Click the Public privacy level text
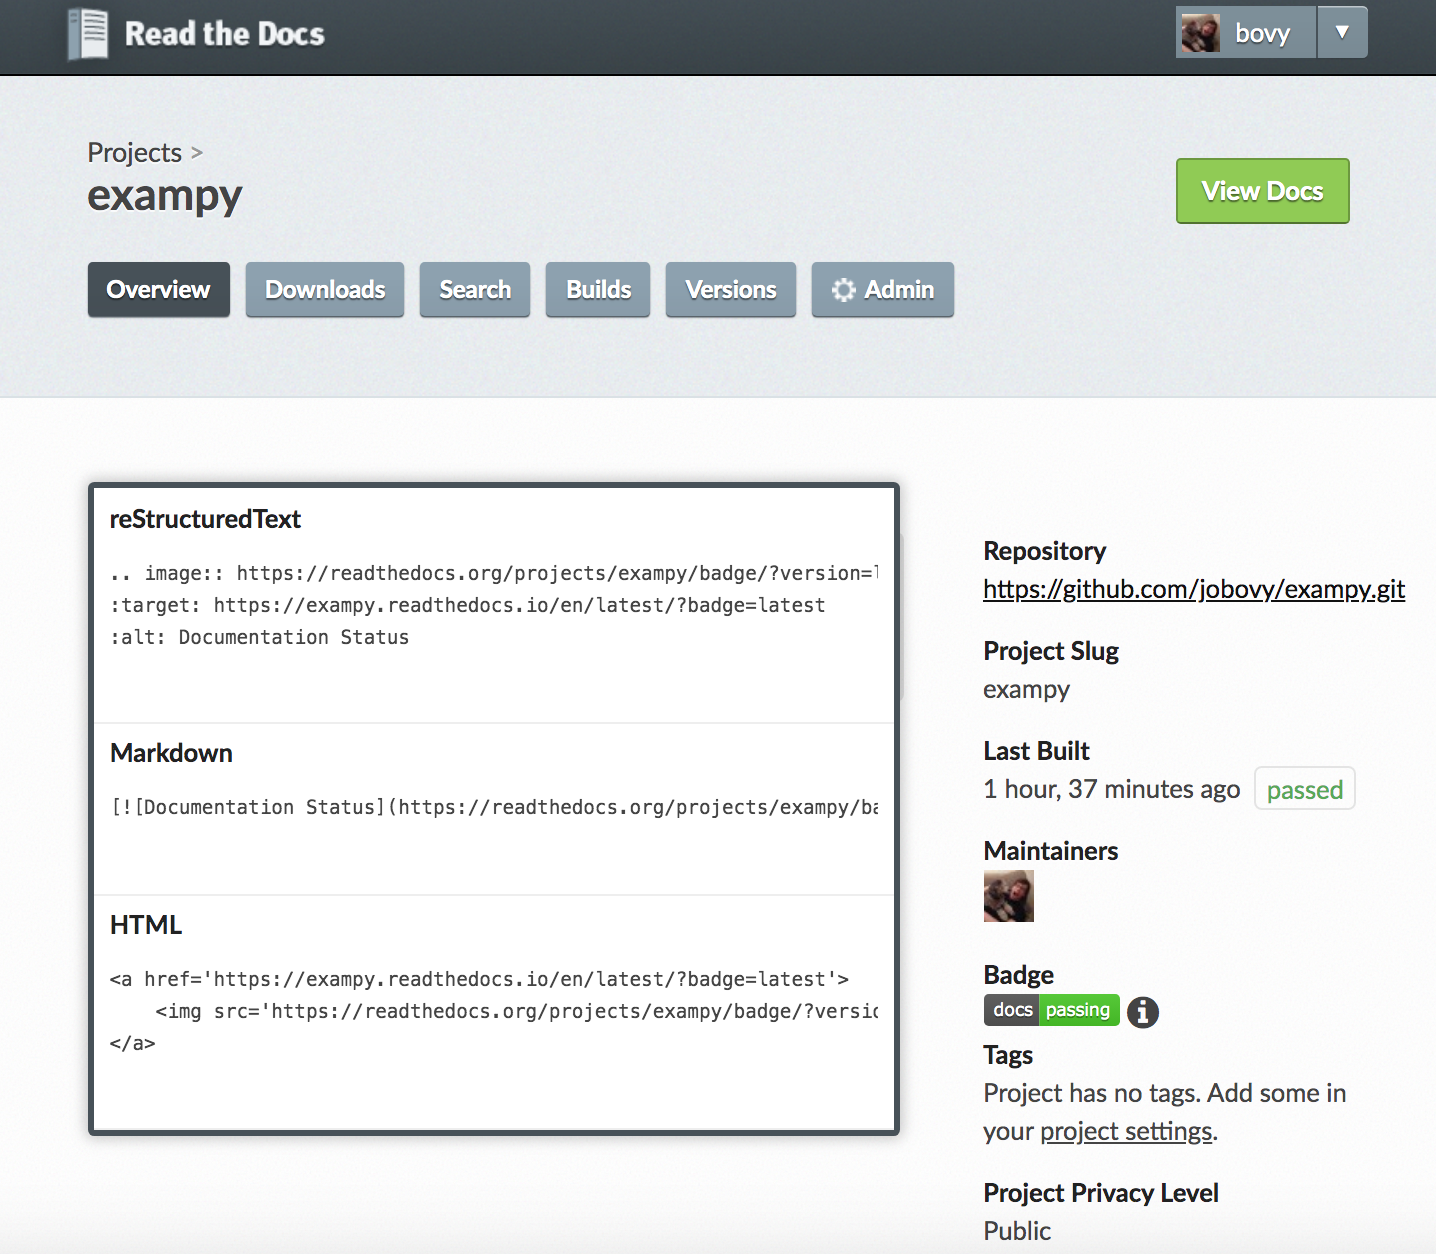1436x1254 pixels. point(1017,1231)
